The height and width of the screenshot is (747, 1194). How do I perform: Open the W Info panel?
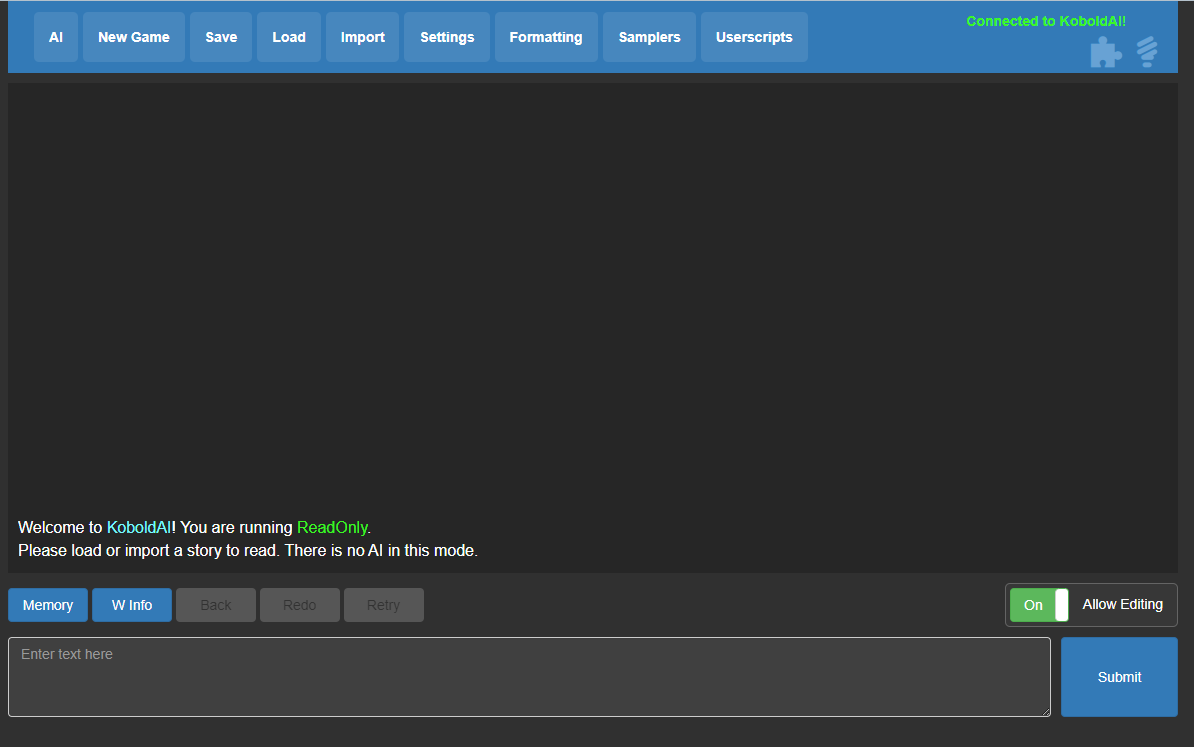pyautogui.click(x=132, y=605)
